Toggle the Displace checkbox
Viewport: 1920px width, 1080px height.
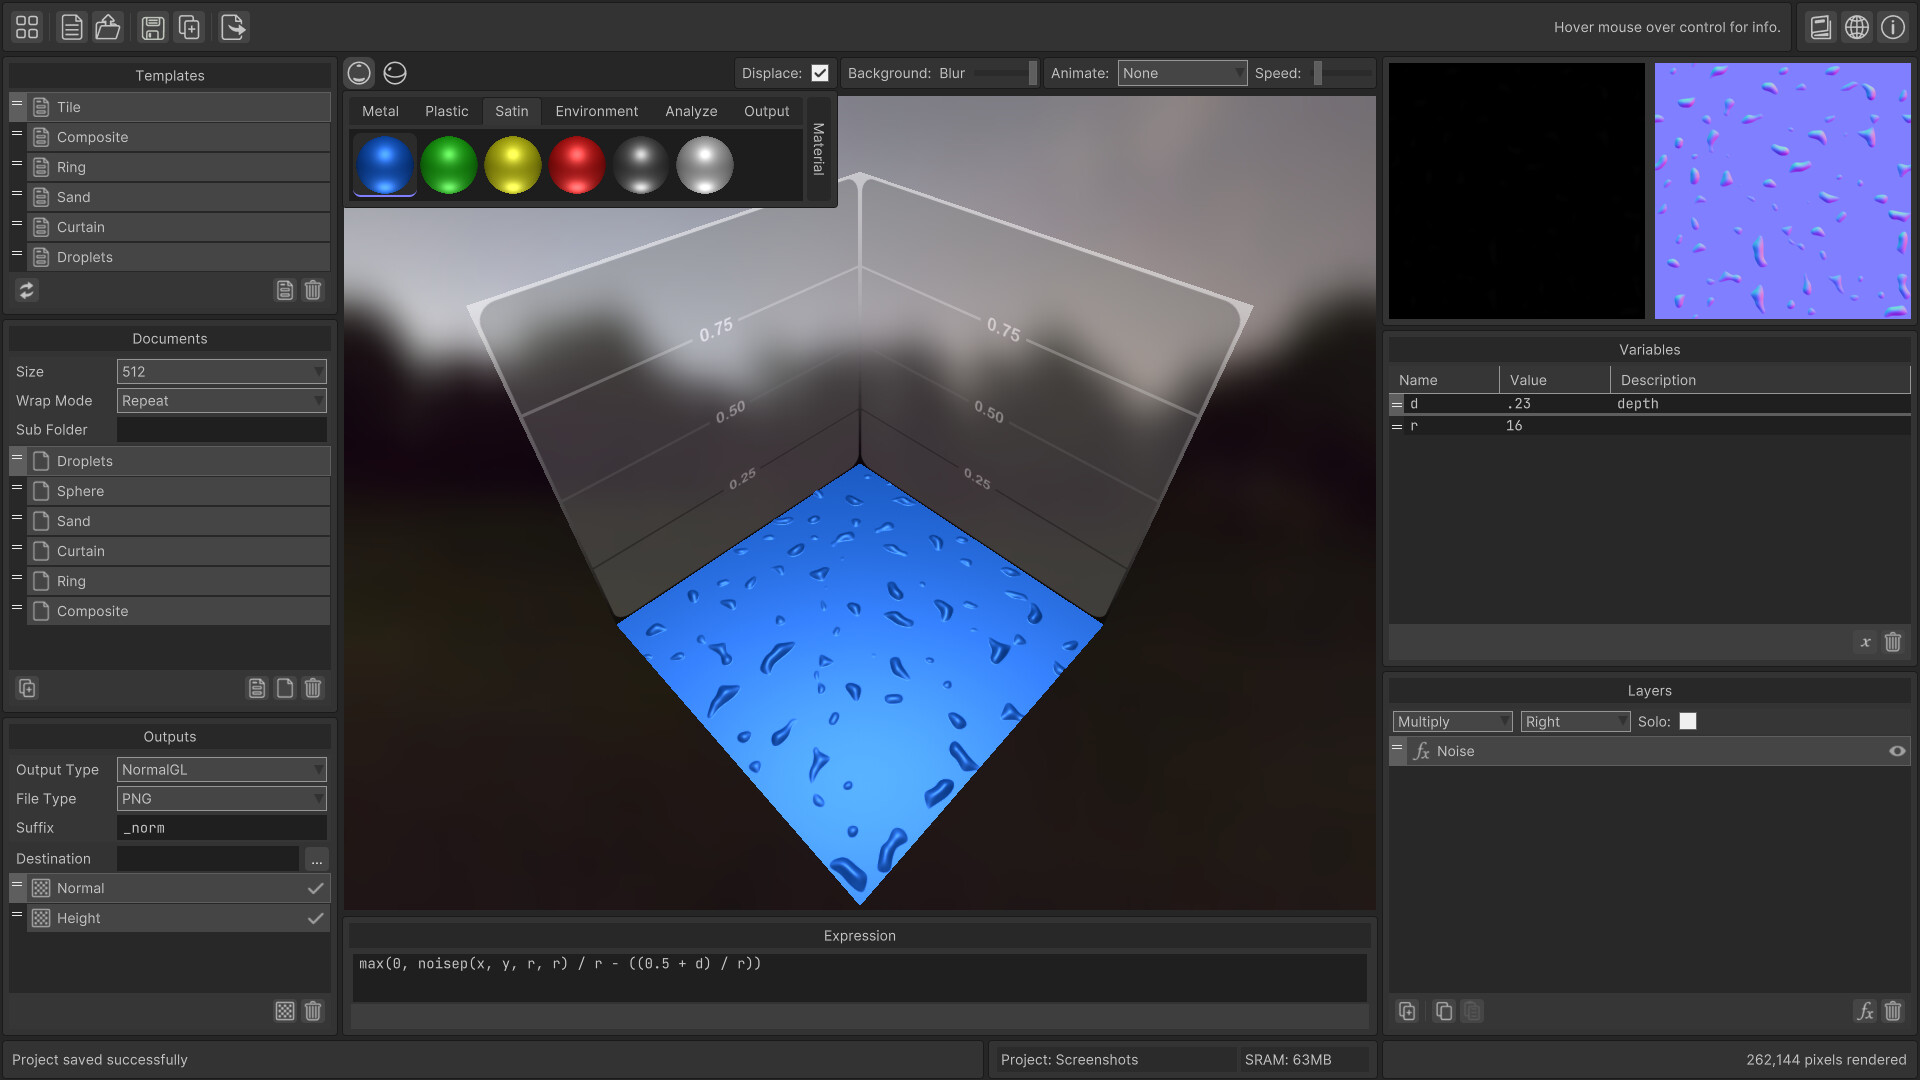pyautogui.click(x=820, y=73)
